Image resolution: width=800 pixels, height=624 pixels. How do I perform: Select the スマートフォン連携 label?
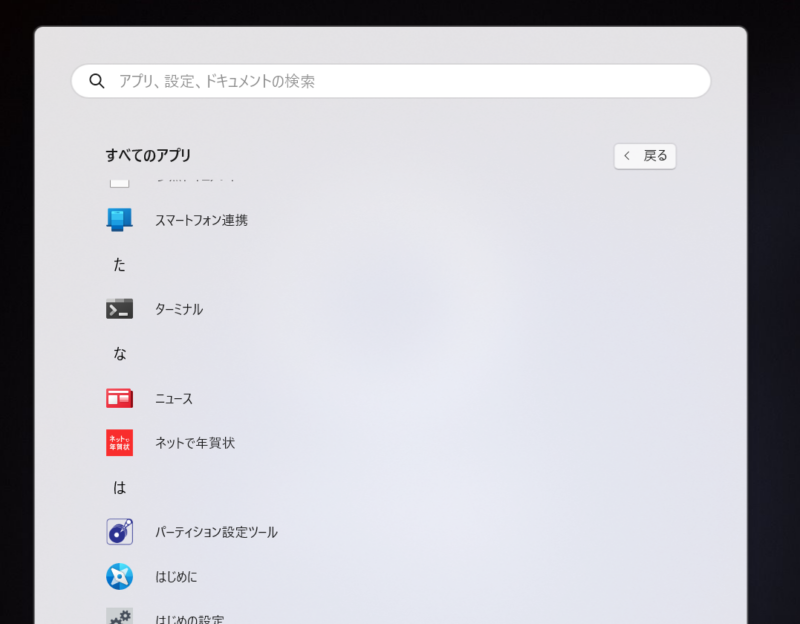[202, 220]
